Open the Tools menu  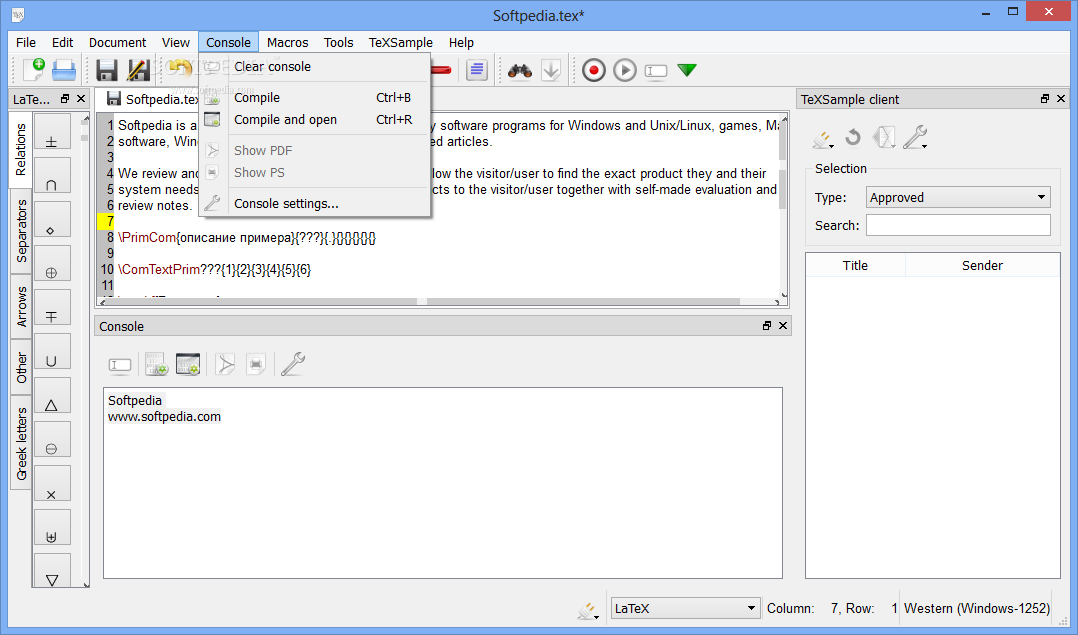[338, 43]
